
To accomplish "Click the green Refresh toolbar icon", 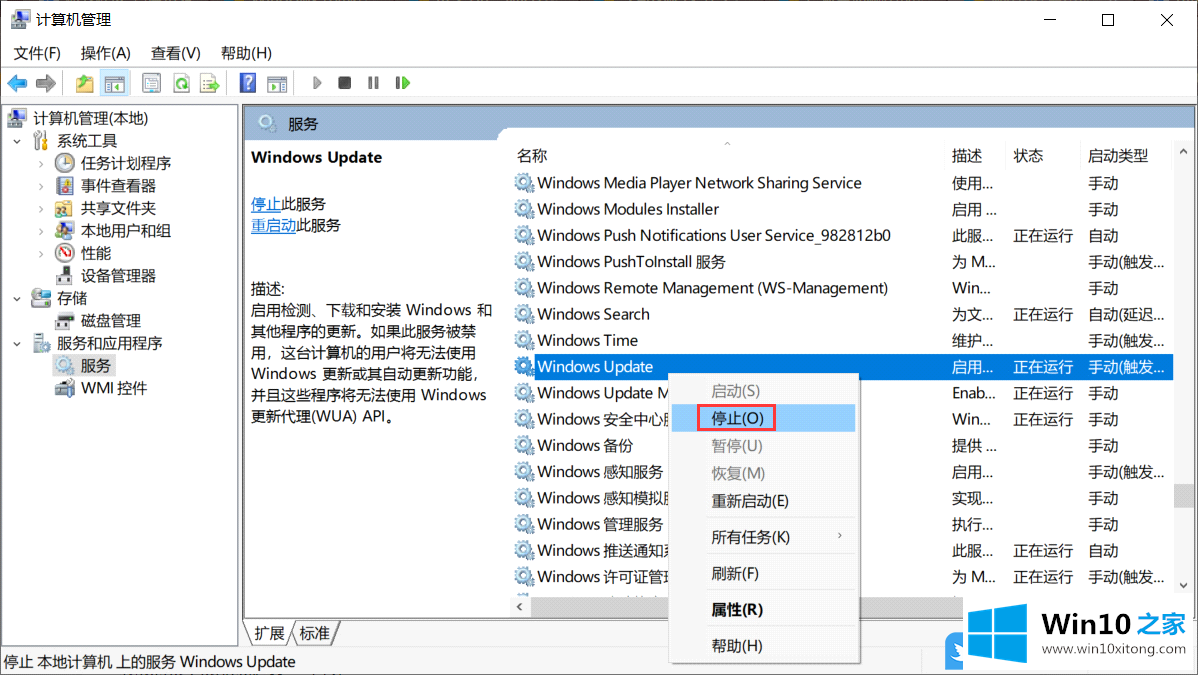I will click(x=181, y=83).
